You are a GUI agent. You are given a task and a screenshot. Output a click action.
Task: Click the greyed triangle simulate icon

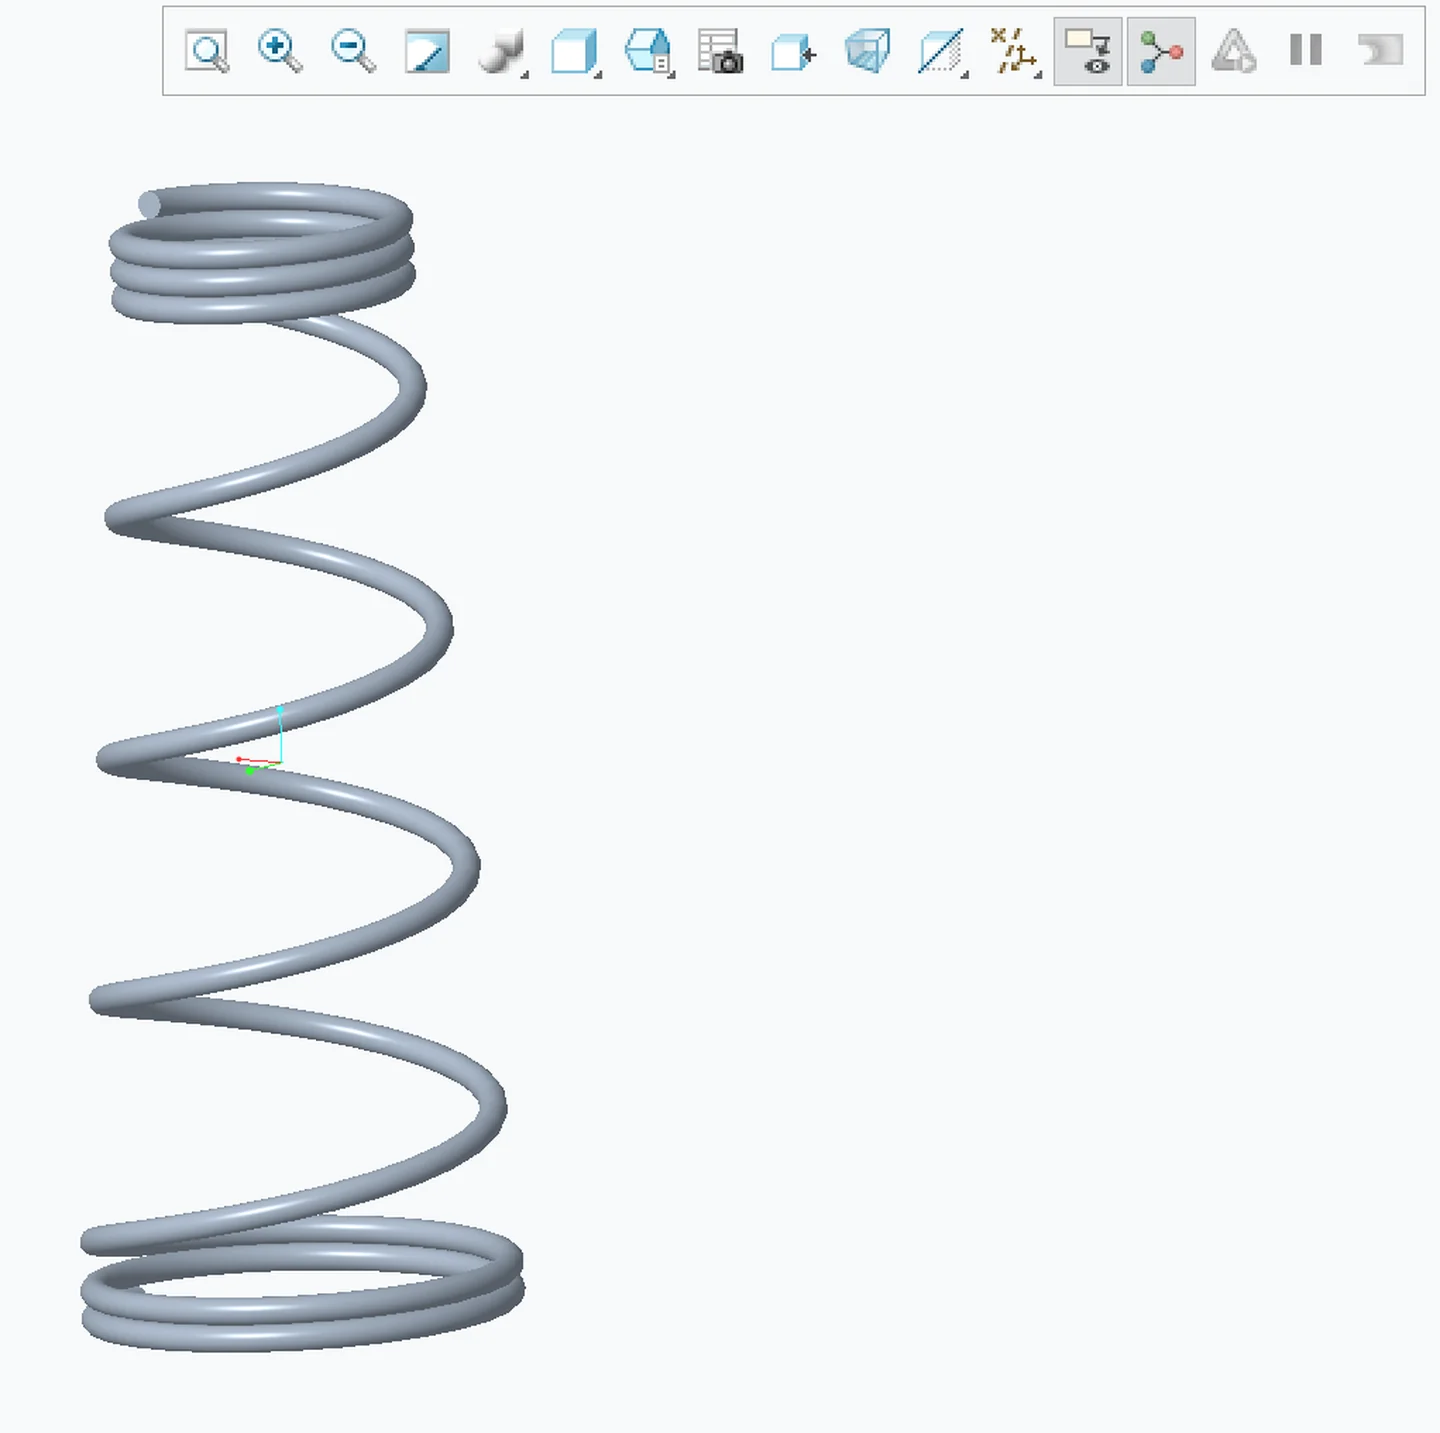(x=1234, y=51)
